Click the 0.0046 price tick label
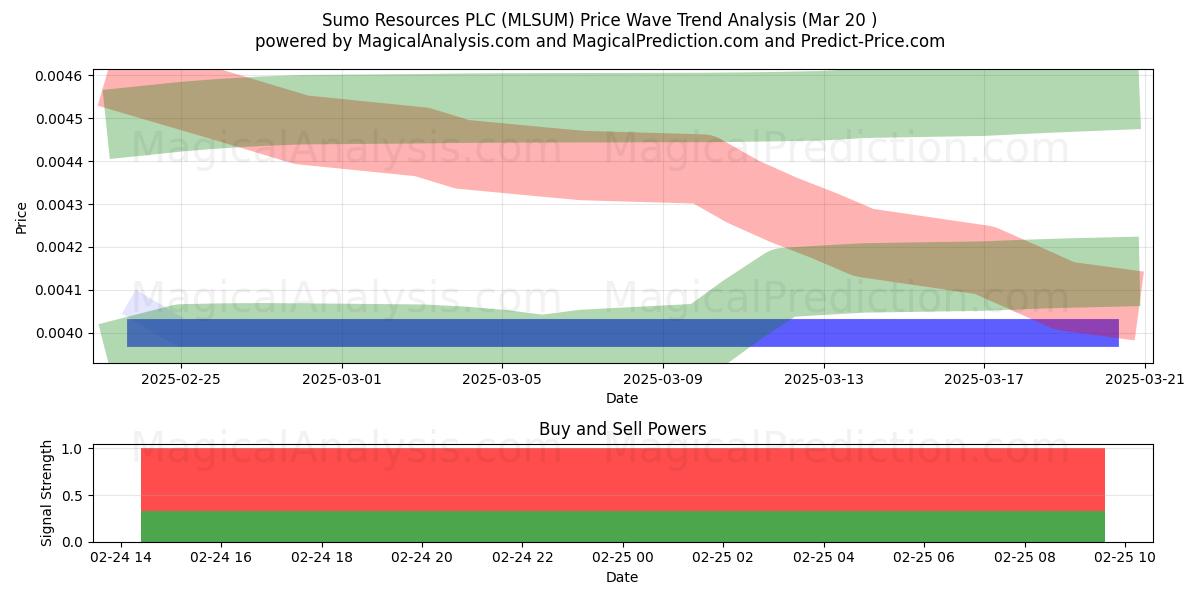 pos(60,76)
